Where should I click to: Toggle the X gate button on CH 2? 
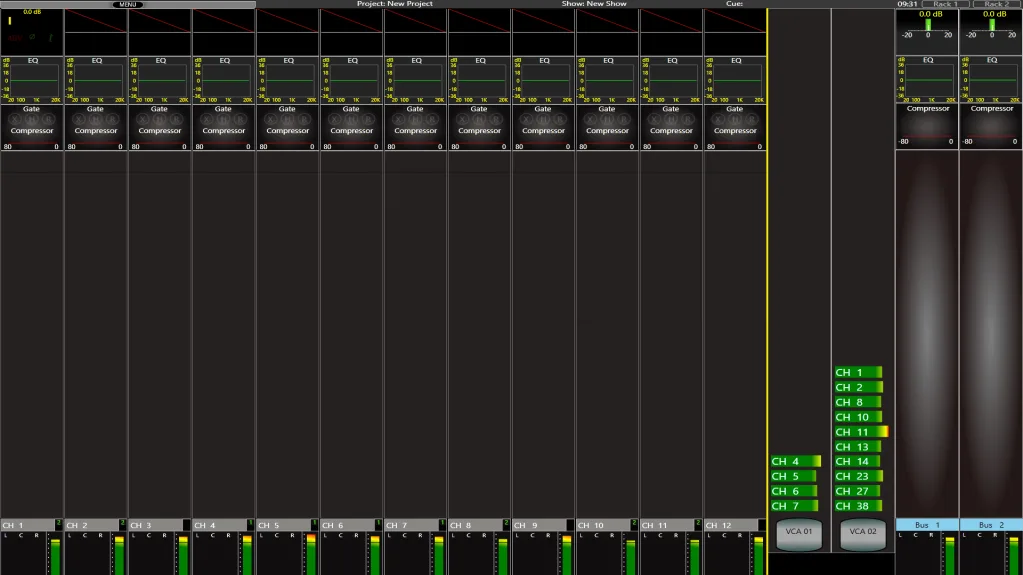pyautogui.click(x=79, y=120)
